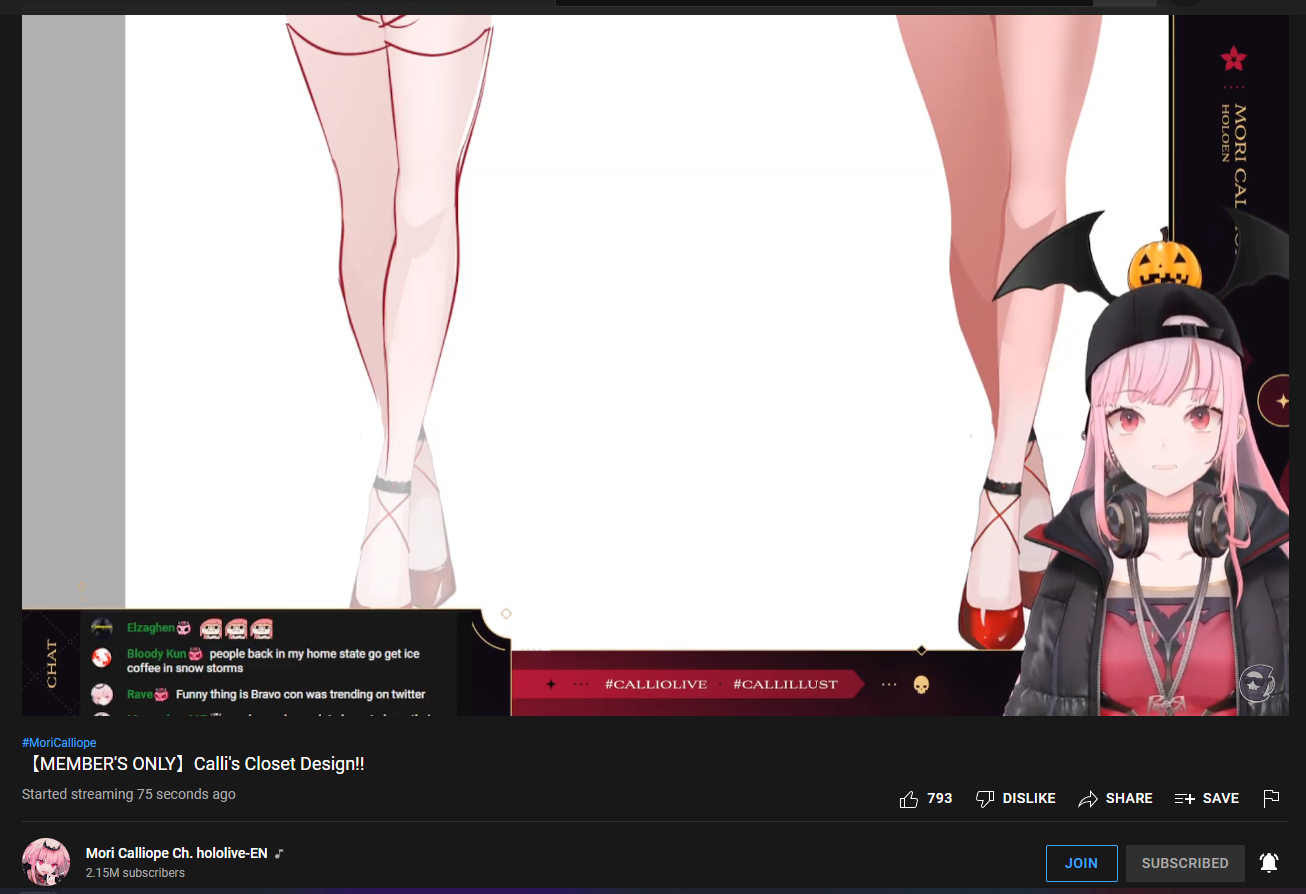
Task: Click the SUBSCRIBED button
Action: pos(1185,863)
